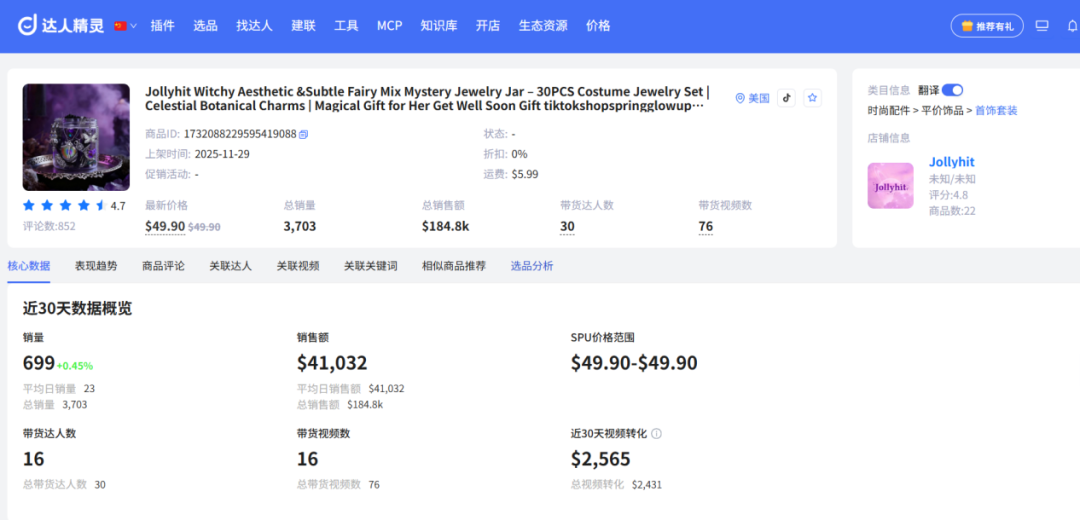Click the underlined 带货视频数 value 76
Viewport: 1080px width, 520px height.
[x=705, y=227]
